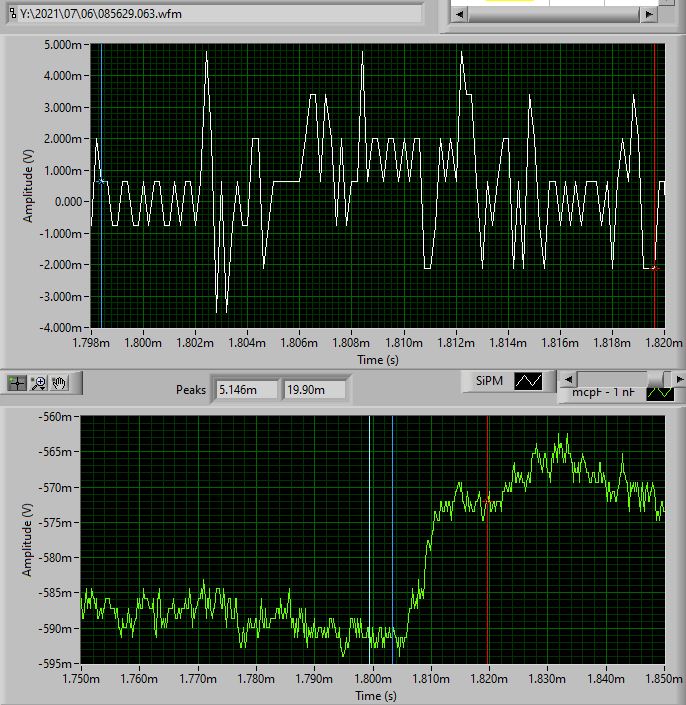Click the SiPM plot line style swatch

click(x=528, y=381)
